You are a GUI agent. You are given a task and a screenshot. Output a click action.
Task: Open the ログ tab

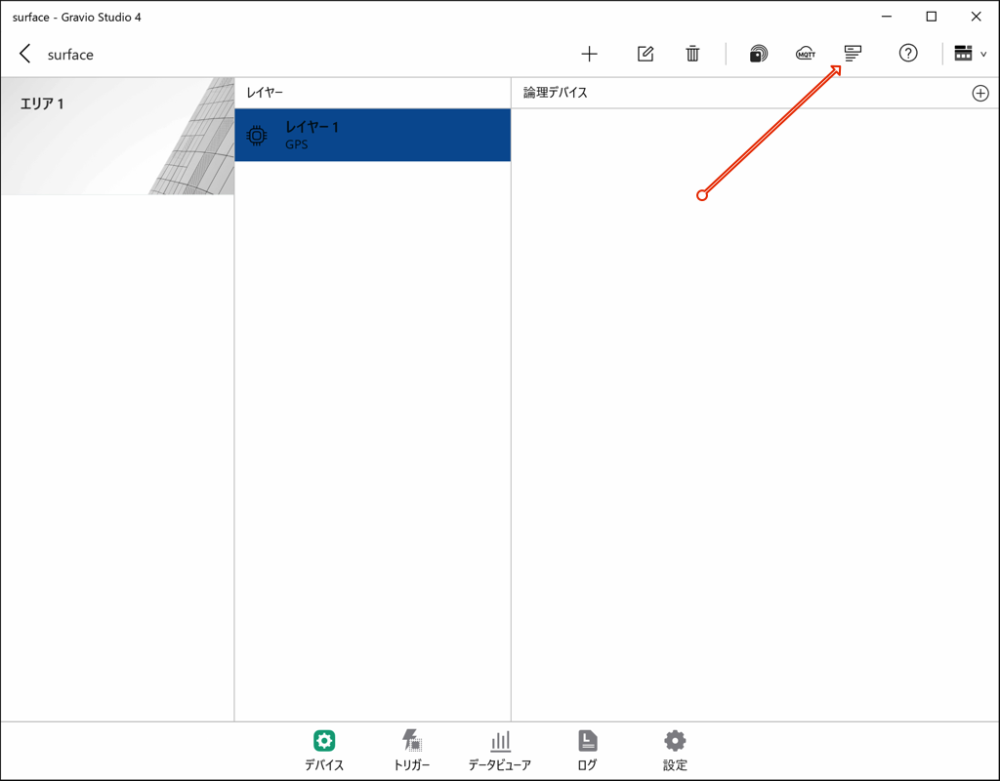click(588, 750)
